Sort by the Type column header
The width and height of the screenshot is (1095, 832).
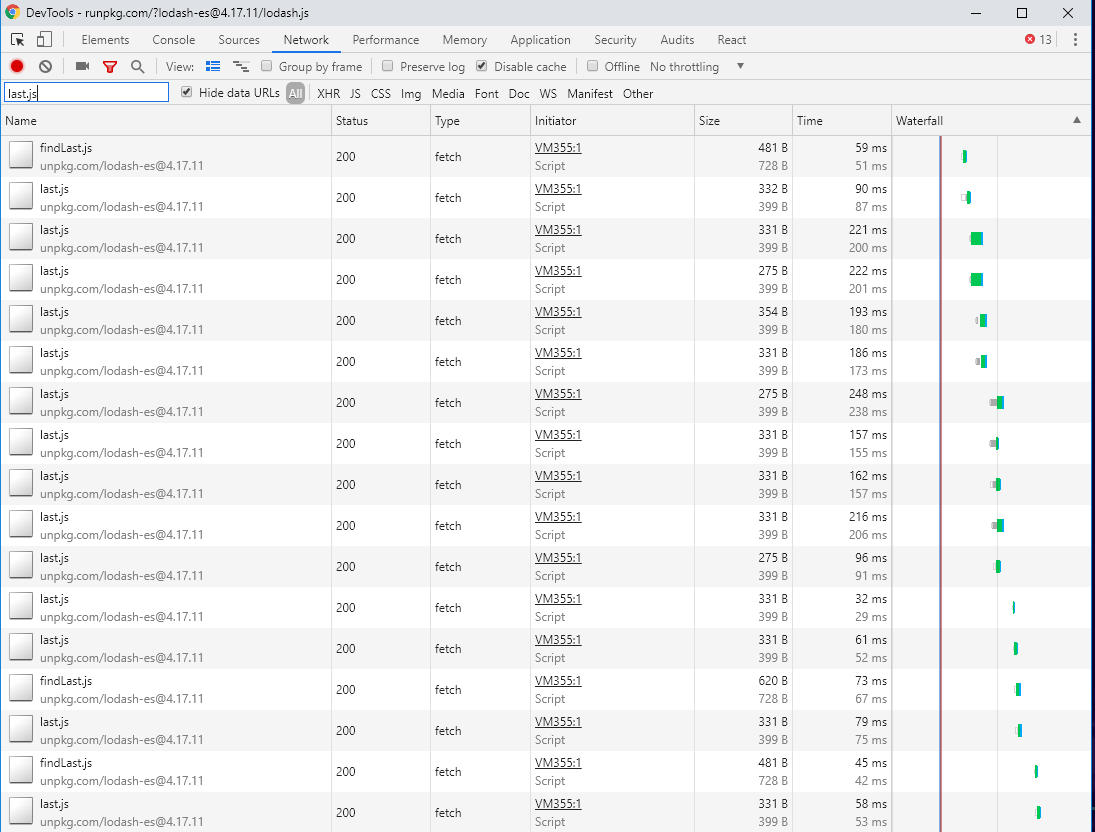480,120
